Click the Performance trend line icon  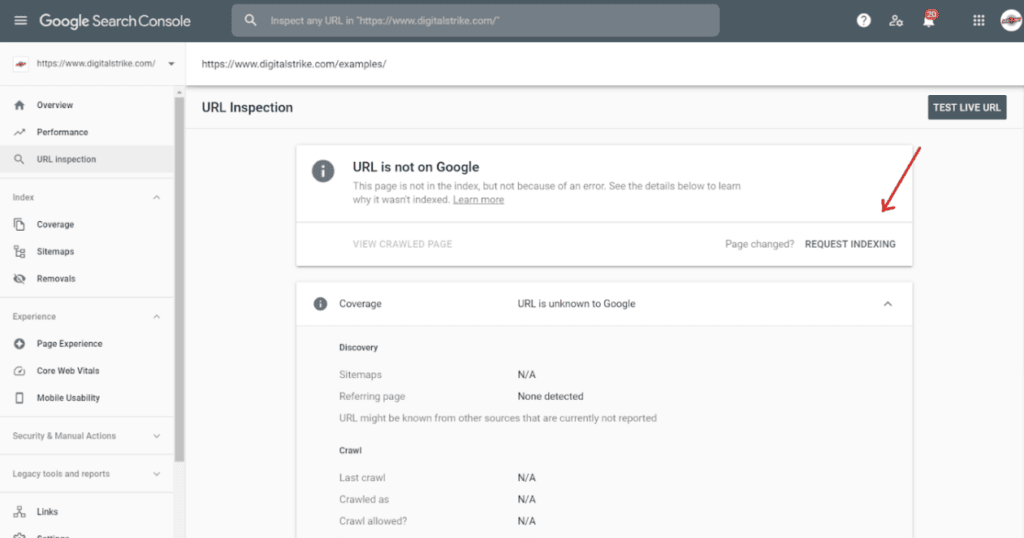(x=19, y=132)
